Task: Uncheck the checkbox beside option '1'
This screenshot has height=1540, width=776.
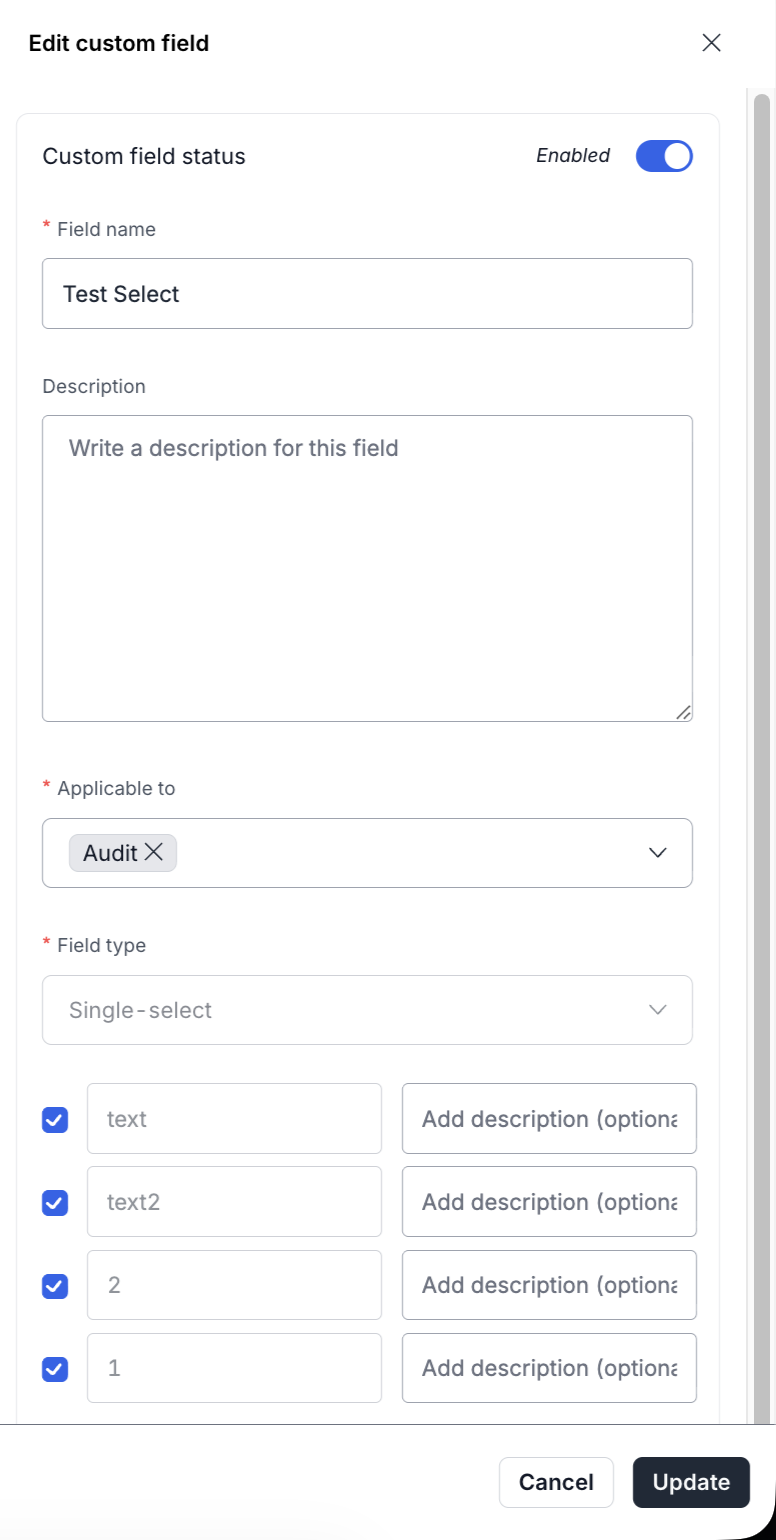Action: 55,1368
